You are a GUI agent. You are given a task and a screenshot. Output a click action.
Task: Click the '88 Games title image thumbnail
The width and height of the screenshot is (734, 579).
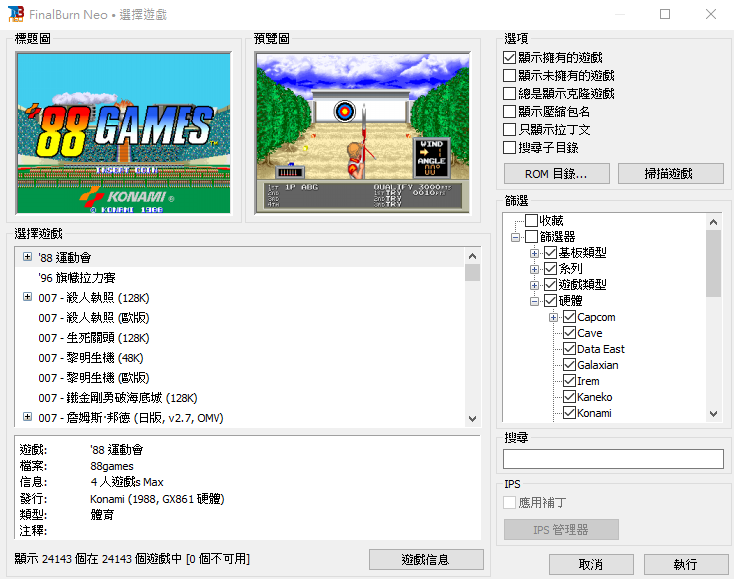[x=124, y=133]
